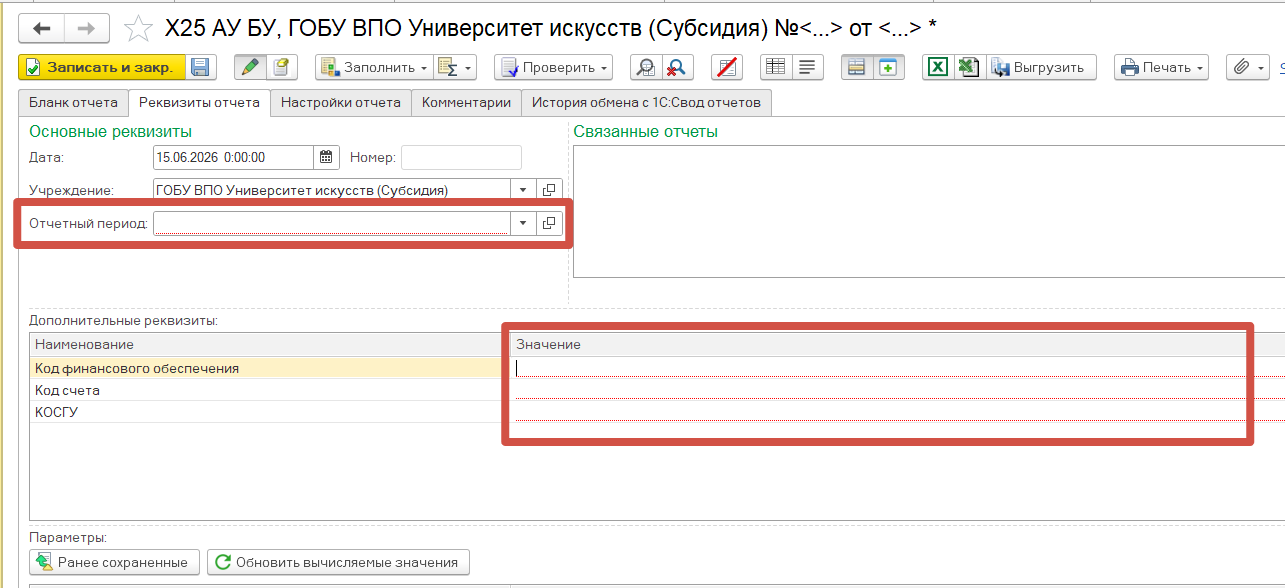This screenshot has height=588, width=1285.
Task: Switch to the Бланк отчета tab
Action: click(73, 102)
